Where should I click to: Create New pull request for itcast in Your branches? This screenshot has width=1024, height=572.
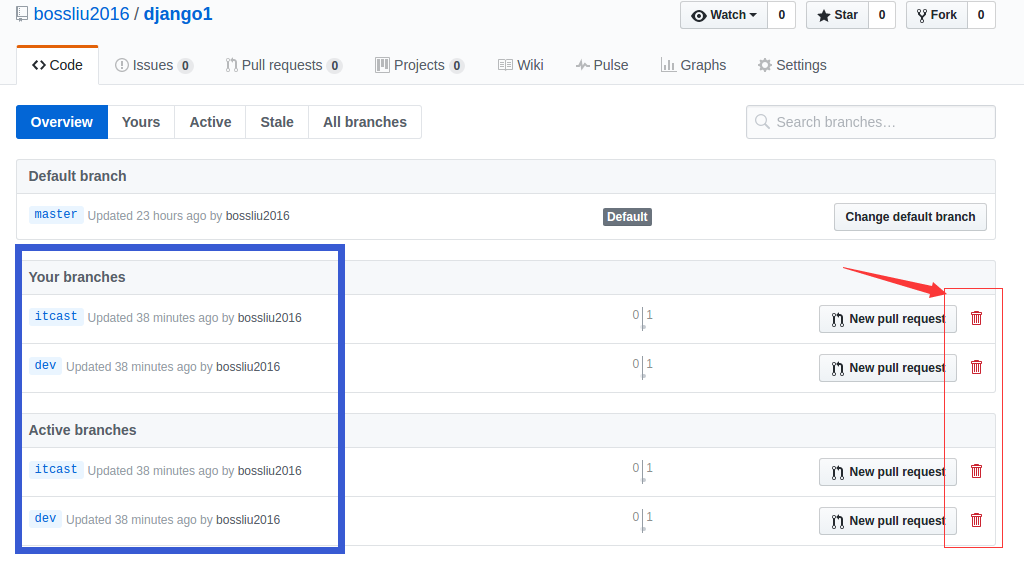click(887, 319)
